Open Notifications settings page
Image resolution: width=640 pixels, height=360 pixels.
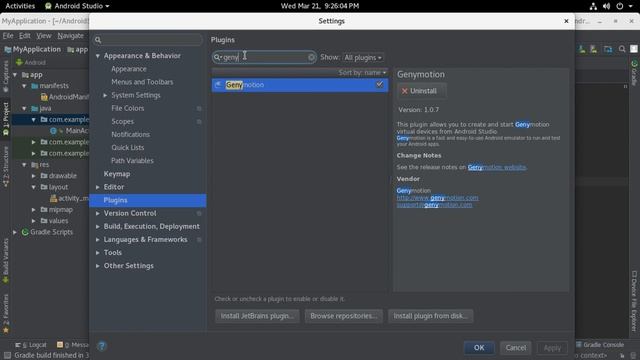click(131, 134)
